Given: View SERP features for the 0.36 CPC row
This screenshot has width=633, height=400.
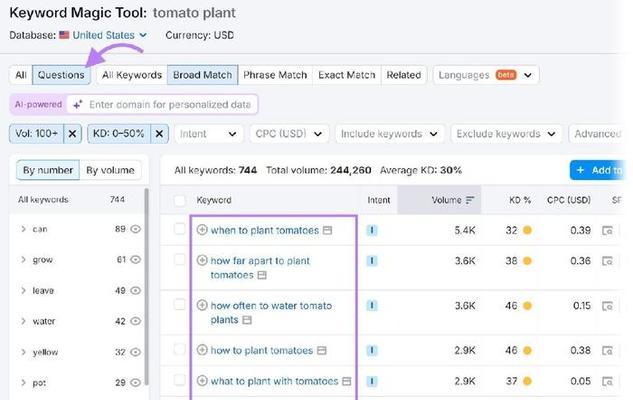Looking at the screenshot, I should coord(607,261).
